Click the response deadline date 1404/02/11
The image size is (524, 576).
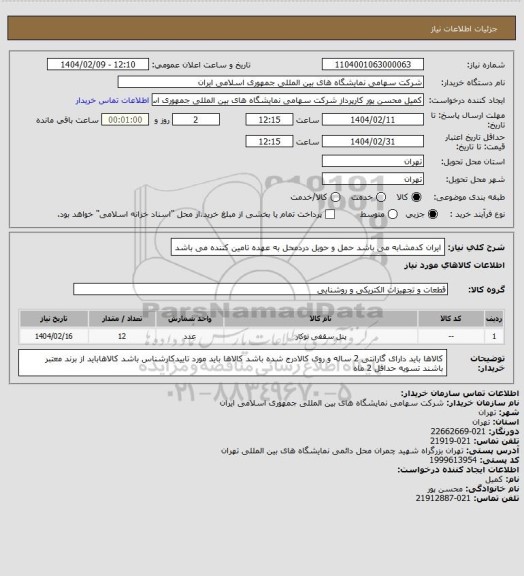[373, 120]
